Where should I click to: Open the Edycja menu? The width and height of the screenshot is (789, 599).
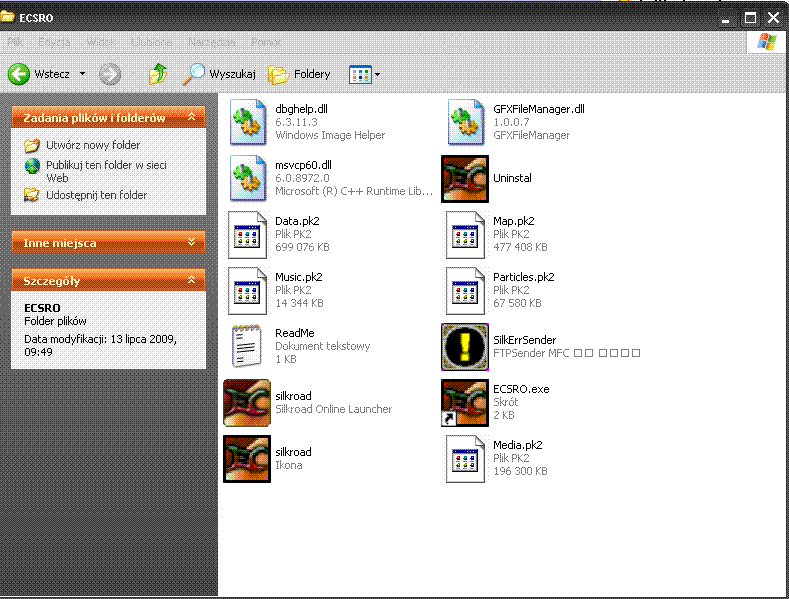point(54,42)
